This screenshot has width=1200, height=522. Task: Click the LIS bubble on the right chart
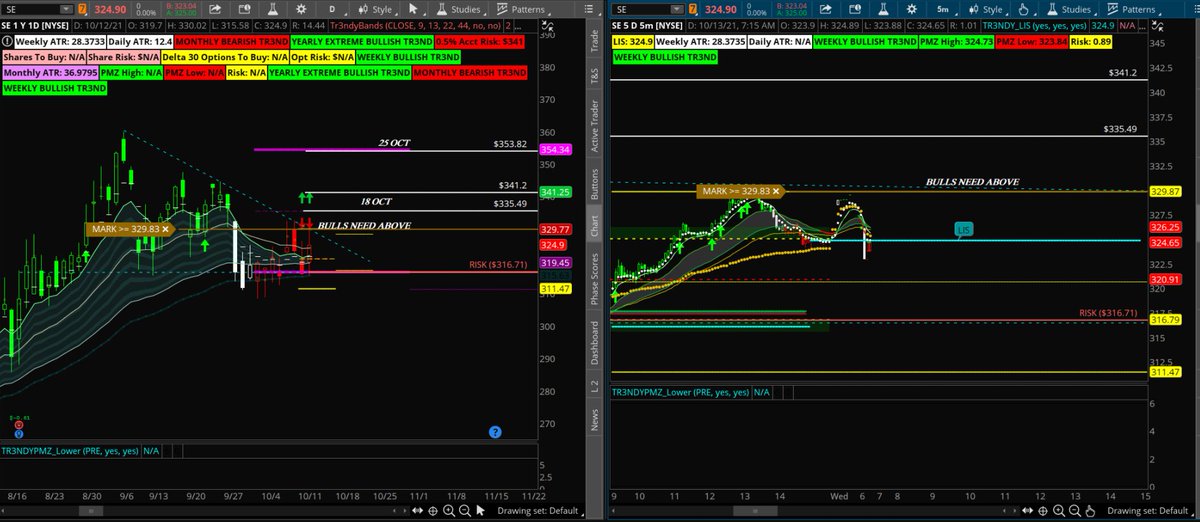(963, 229)
